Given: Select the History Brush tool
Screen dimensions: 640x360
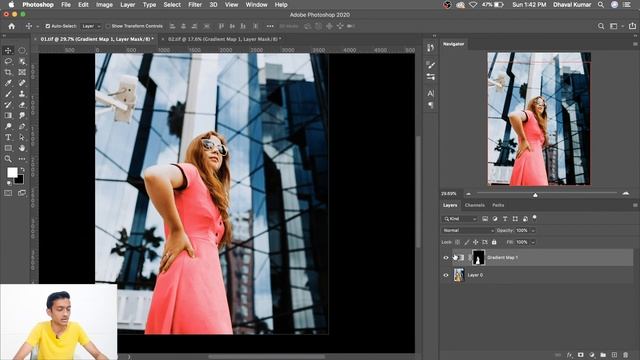Looking at the screenshot, I should pyautogui.click(x=8, y=105).
